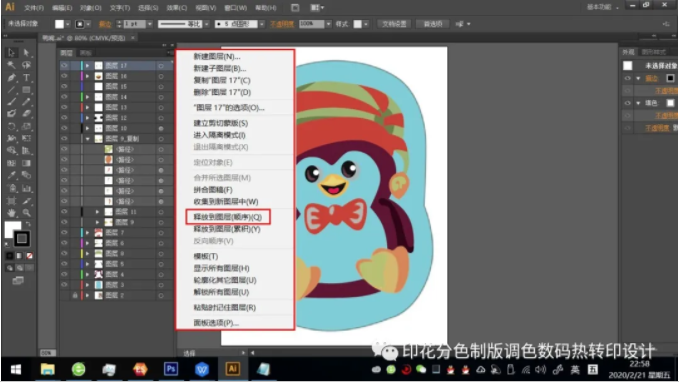Expand 图层 16 disclosure triangle
This screenshot has width=679, height=382.
(x=87, y=76)
